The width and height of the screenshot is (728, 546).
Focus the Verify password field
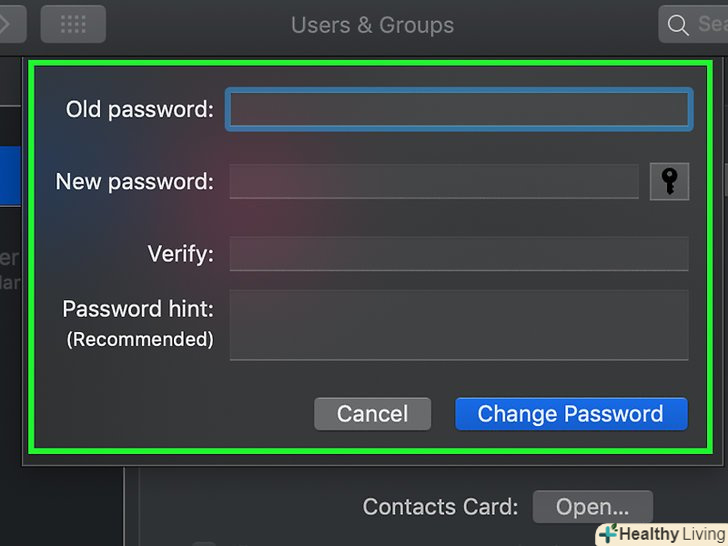click(459, 253)
